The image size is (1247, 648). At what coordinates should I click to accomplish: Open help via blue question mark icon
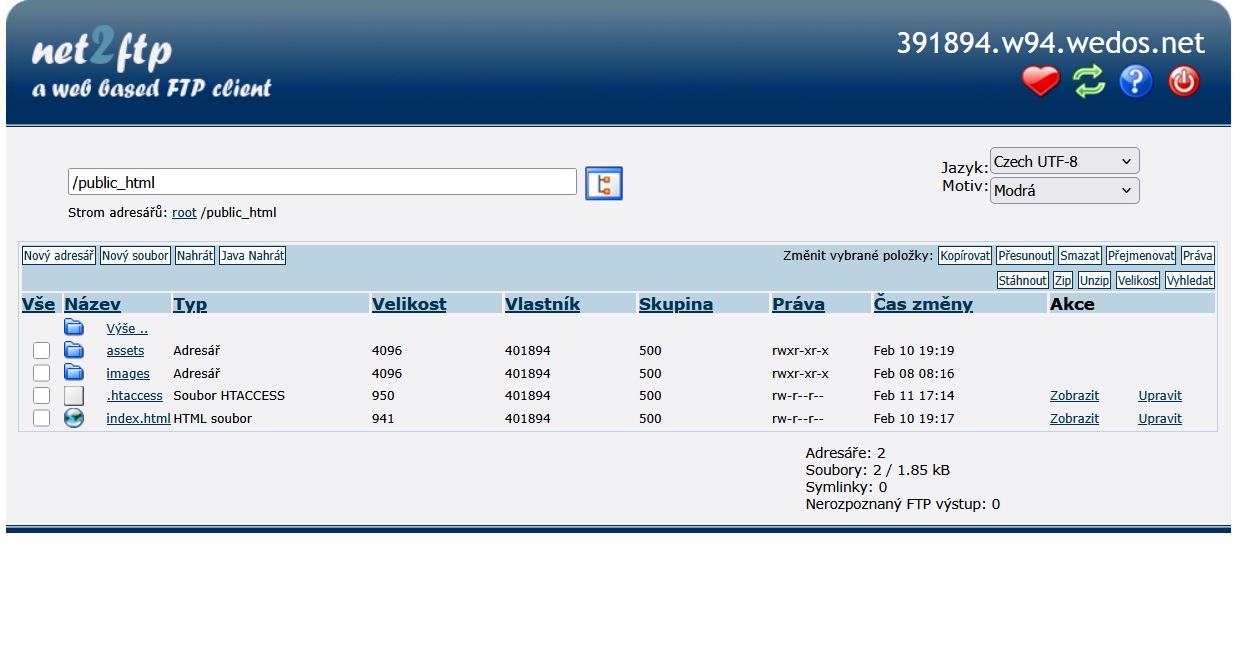[1136, 82]
